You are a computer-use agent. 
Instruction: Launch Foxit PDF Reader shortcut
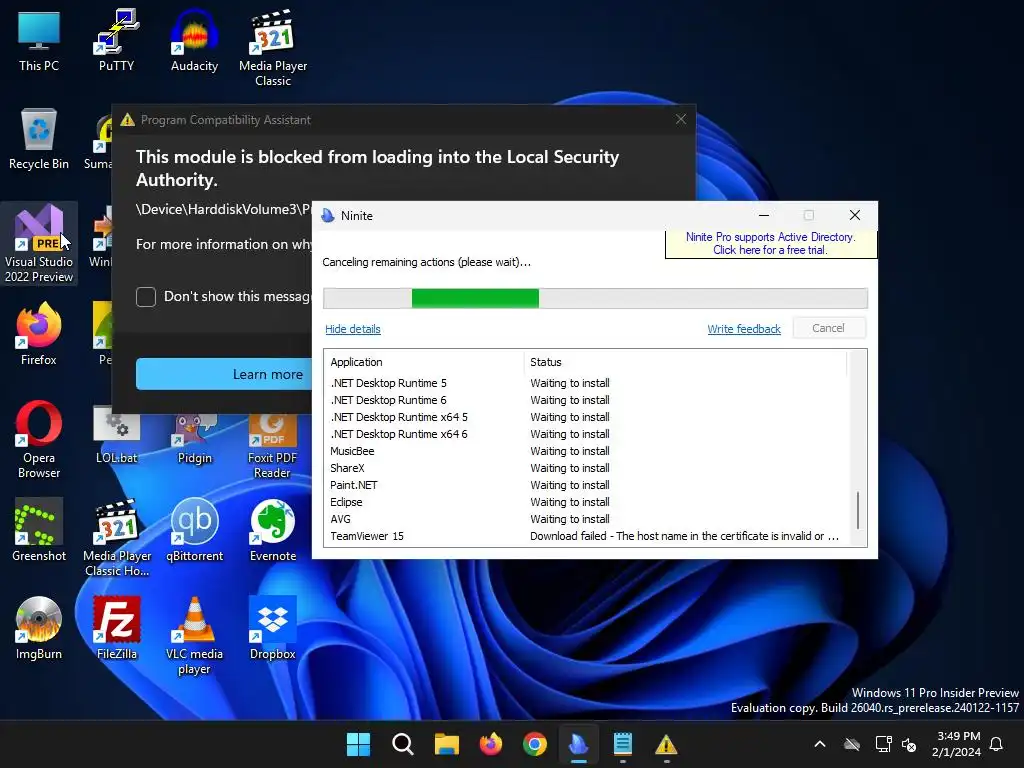[x=272, y=447]
